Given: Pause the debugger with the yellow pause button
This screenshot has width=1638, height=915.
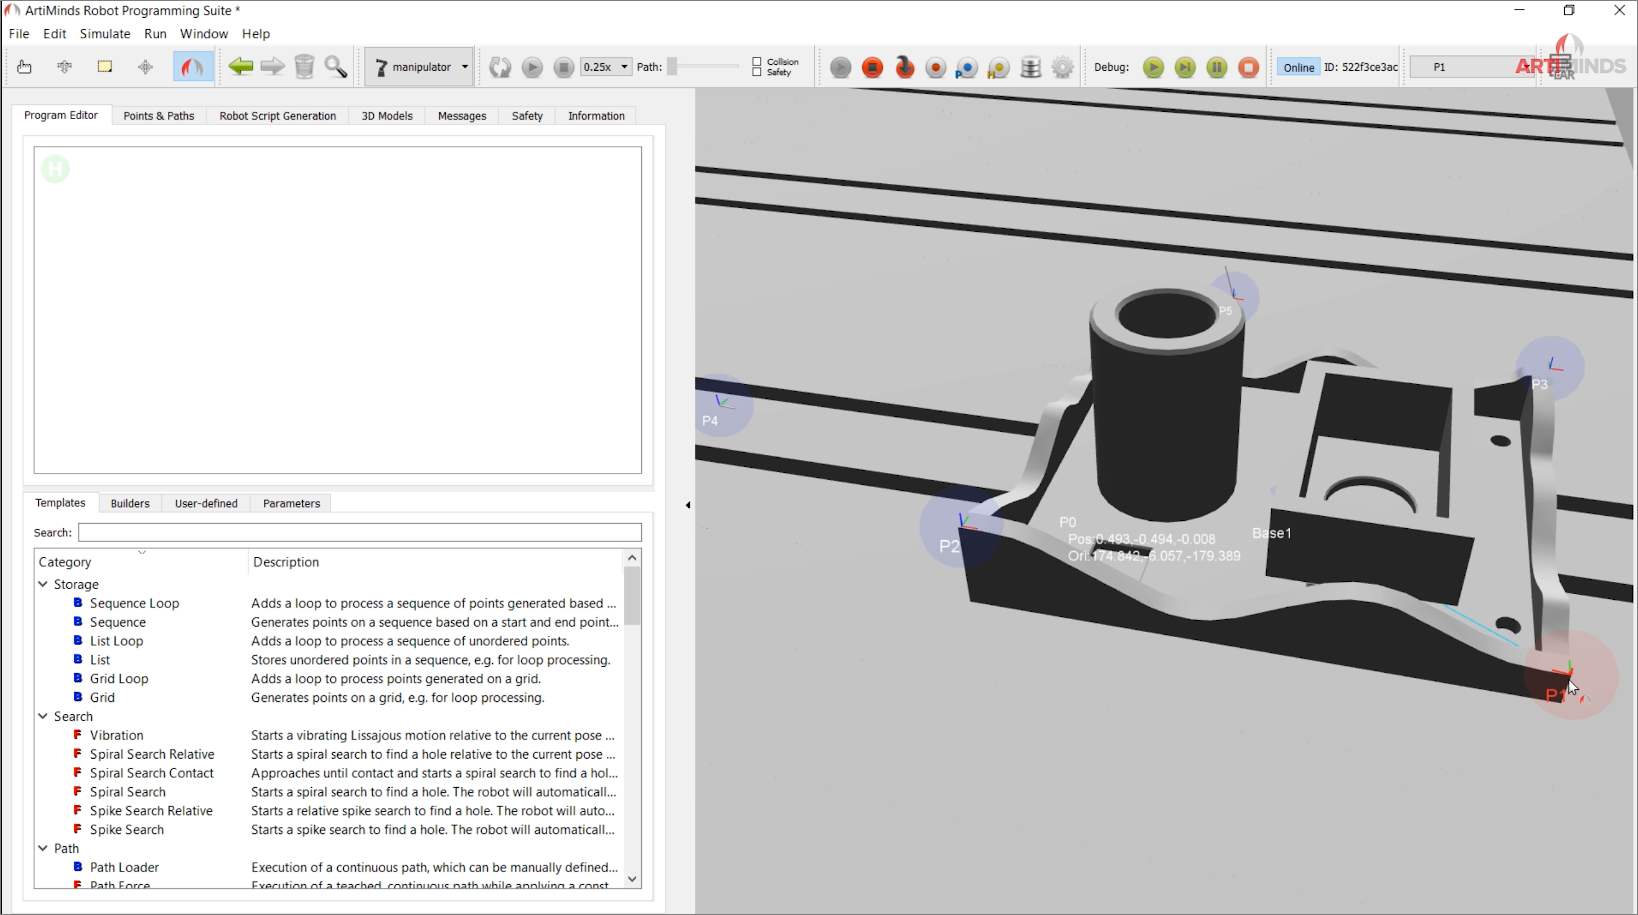Looking at the screenshot, I should click(x=1216, y=67).
